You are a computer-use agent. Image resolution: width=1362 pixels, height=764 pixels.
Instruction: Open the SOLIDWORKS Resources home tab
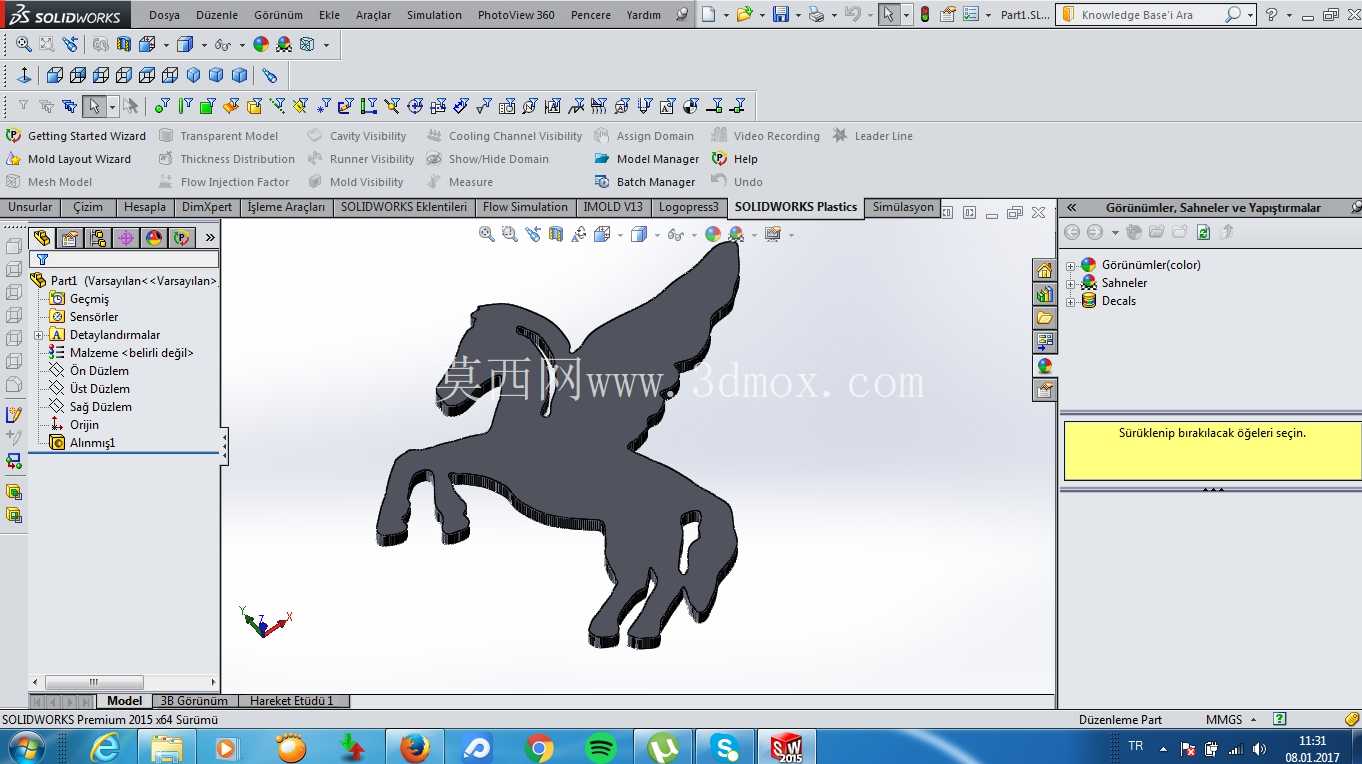[1044, 271]
